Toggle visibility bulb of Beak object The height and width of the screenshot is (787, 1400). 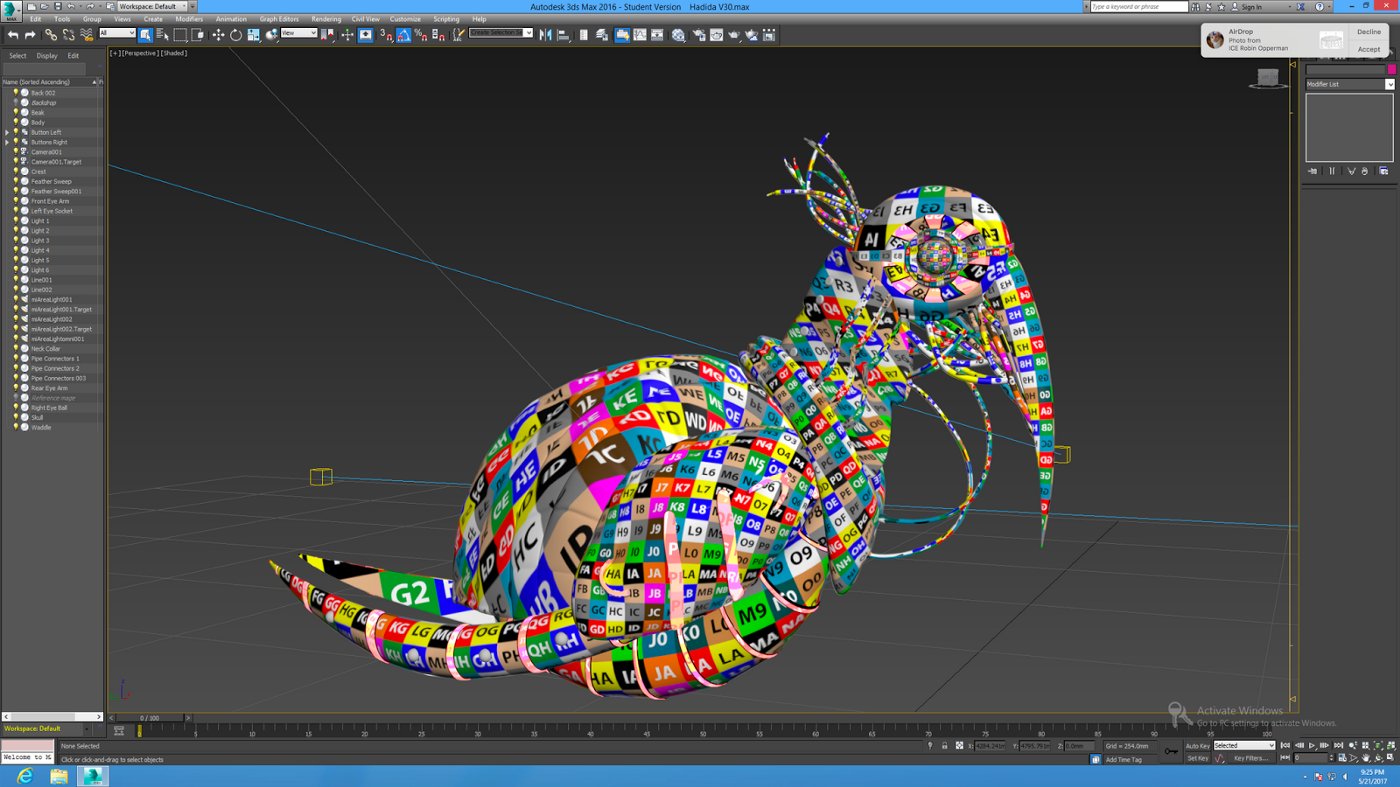(17, 113)
